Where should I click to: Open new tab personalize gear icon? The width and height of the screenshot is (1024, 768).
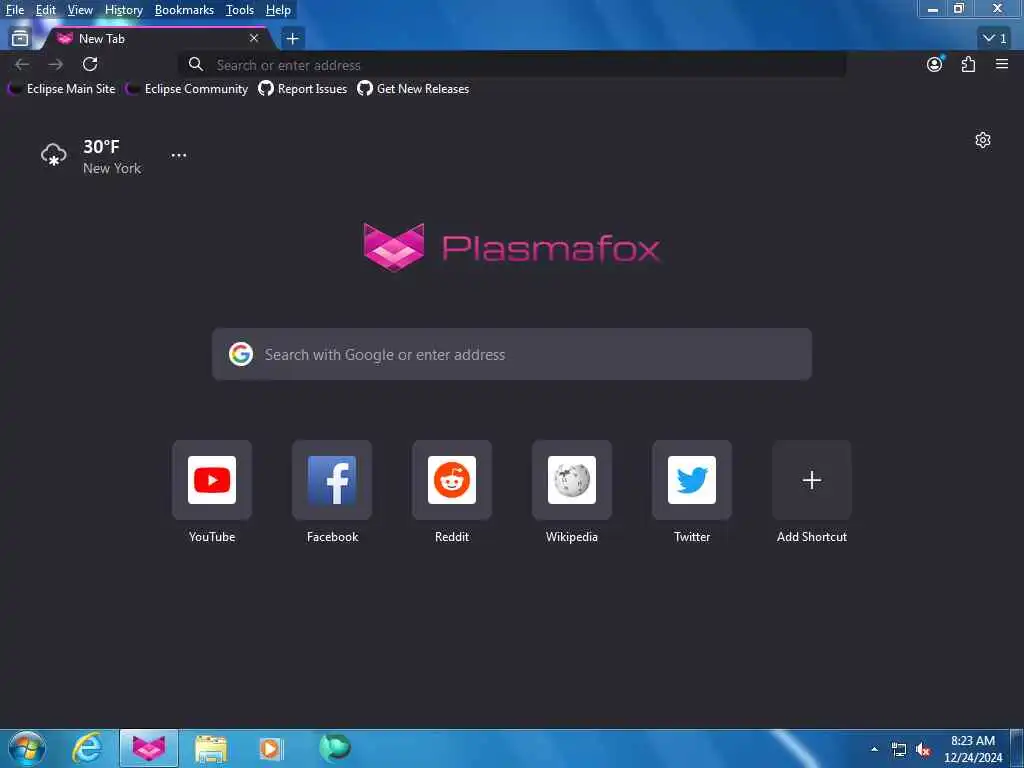tap(983, 140)
